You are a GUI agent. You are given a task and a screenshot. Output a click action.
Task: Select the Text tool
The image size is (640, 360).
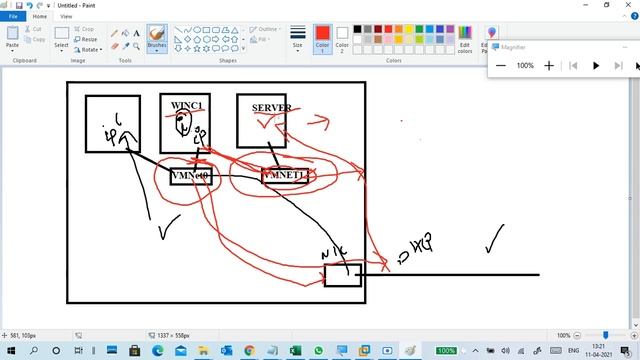pos(136,33)
